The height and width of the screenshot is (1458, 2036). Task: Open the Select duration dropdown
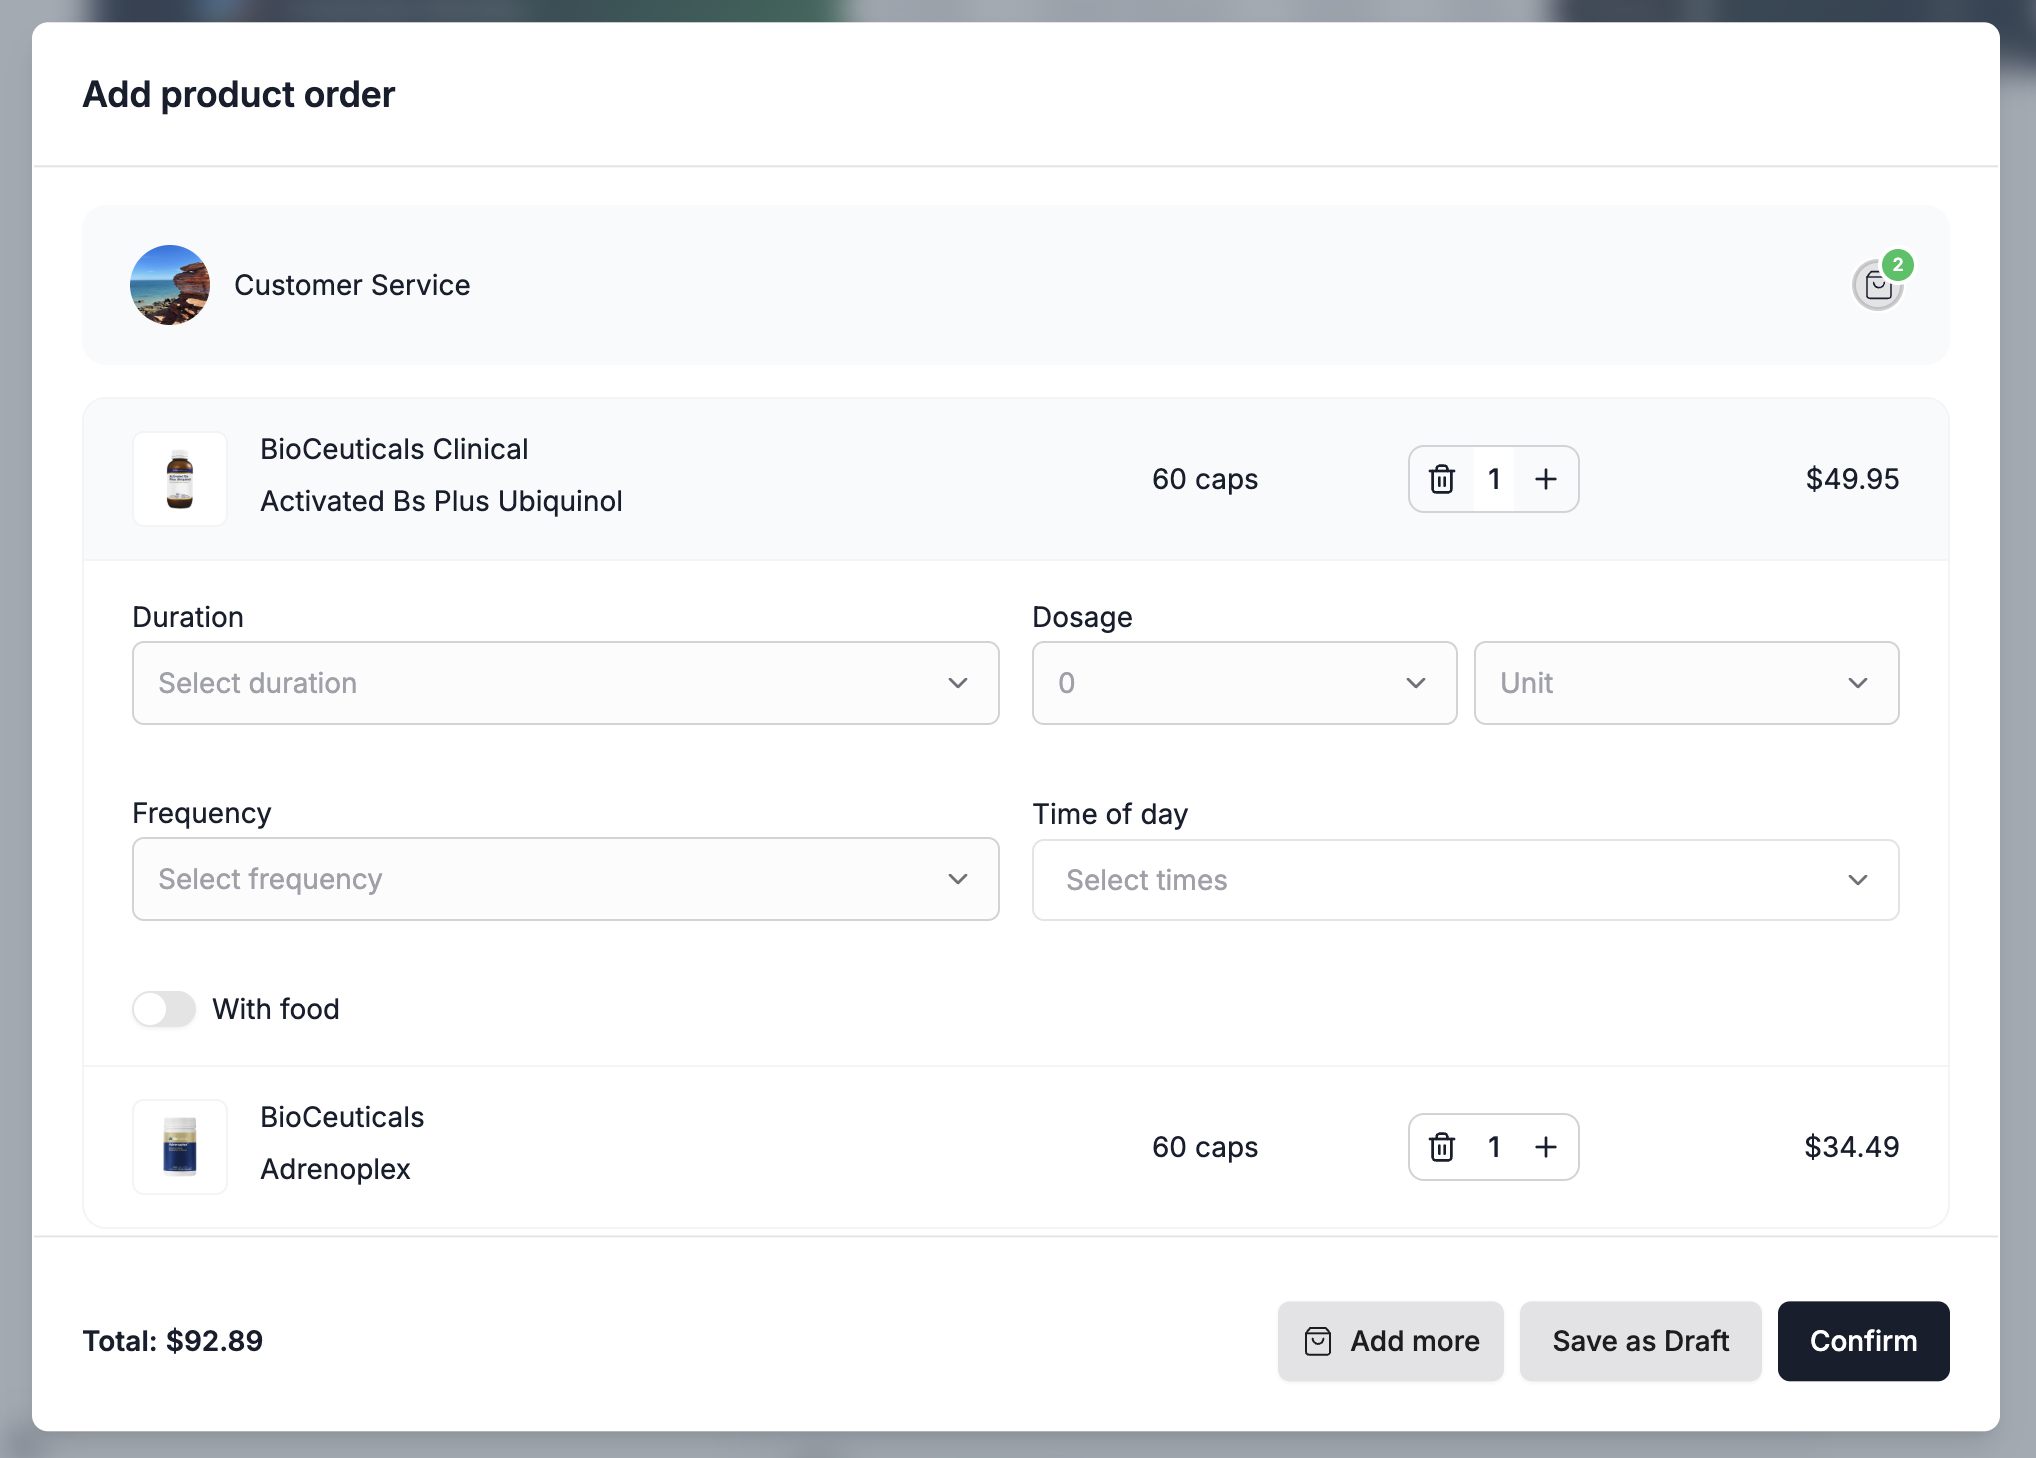[x=566, y=683]
